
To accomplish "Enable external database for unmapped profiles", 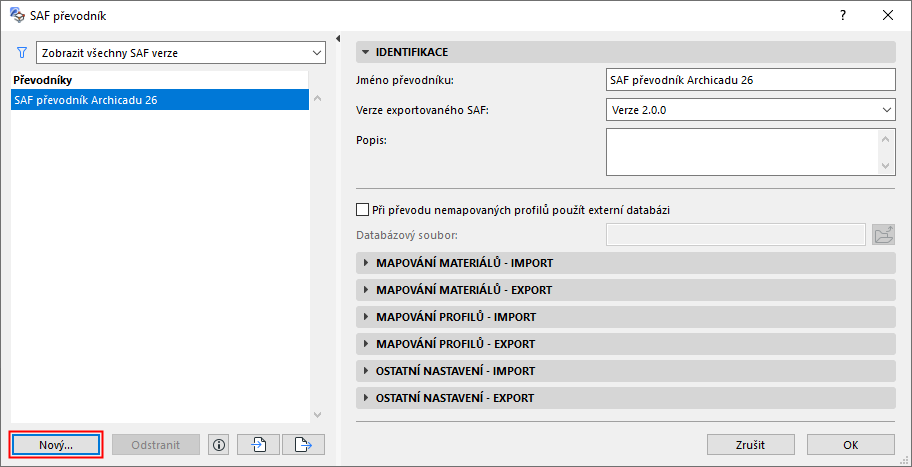I will pyautogui.click(x=363, y=210).
